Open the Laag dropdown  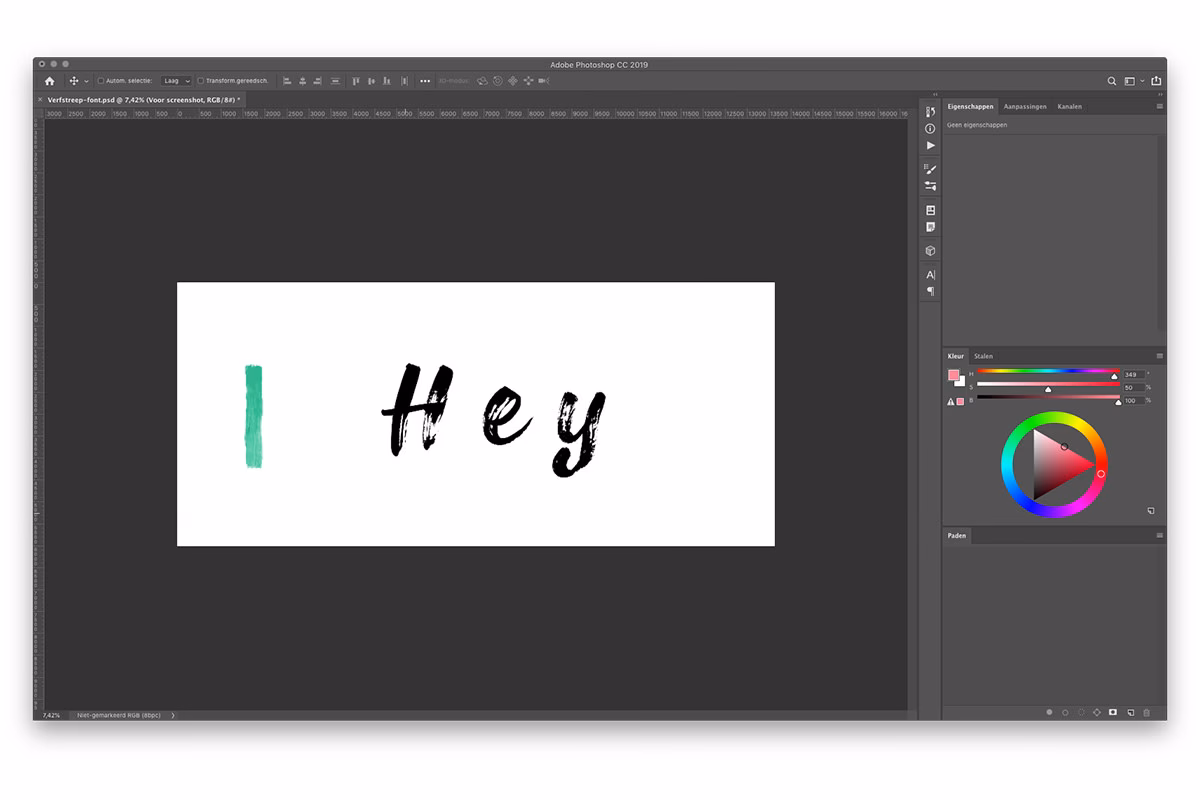[176, 81]
